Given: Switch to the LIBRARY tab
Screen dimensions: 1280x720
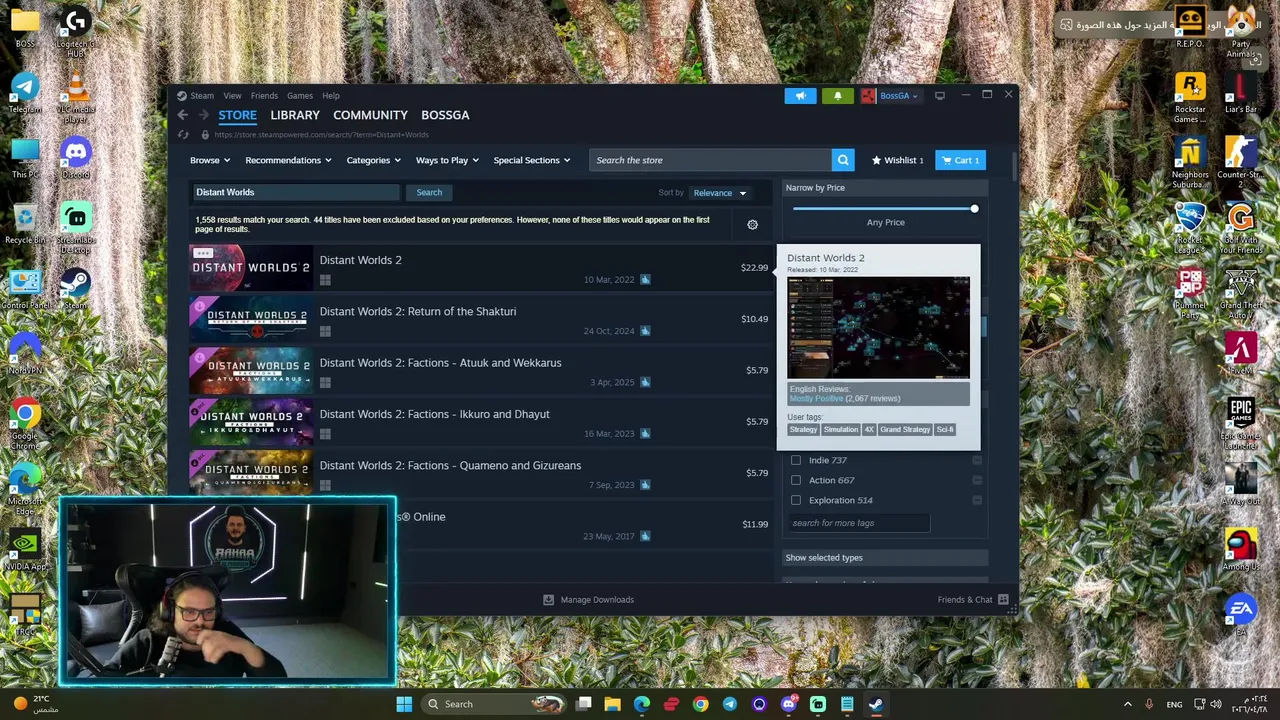Looking at the screenshot, I should (x=295, y=115).
